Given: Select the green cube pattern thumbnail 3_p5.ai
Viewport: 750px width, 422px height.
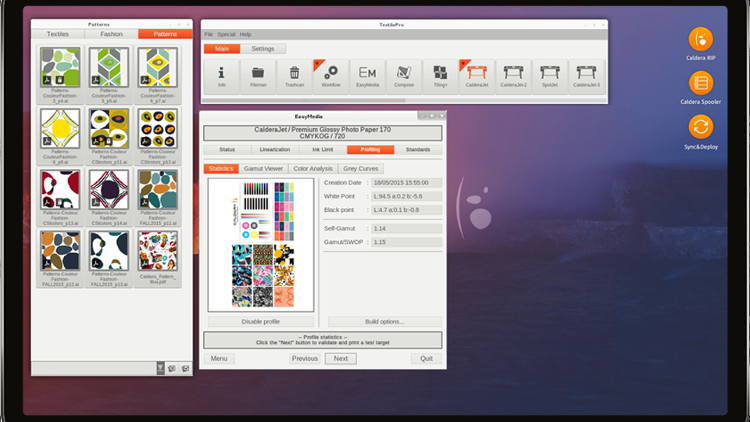Looking at the screenshot, I should (109, 67).
